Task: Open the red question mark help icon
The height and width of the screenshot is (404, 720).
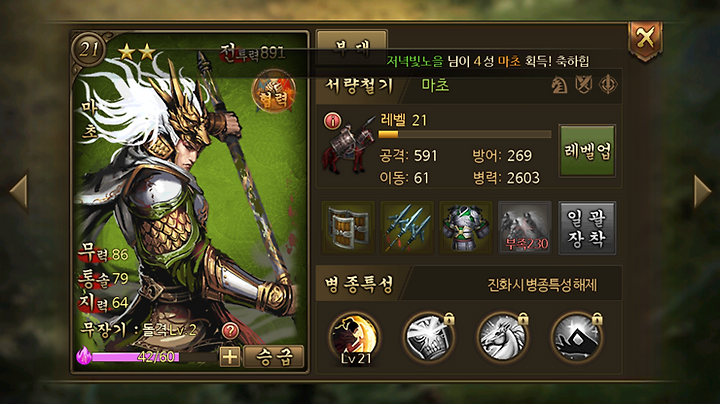Action: coord(230,331)
